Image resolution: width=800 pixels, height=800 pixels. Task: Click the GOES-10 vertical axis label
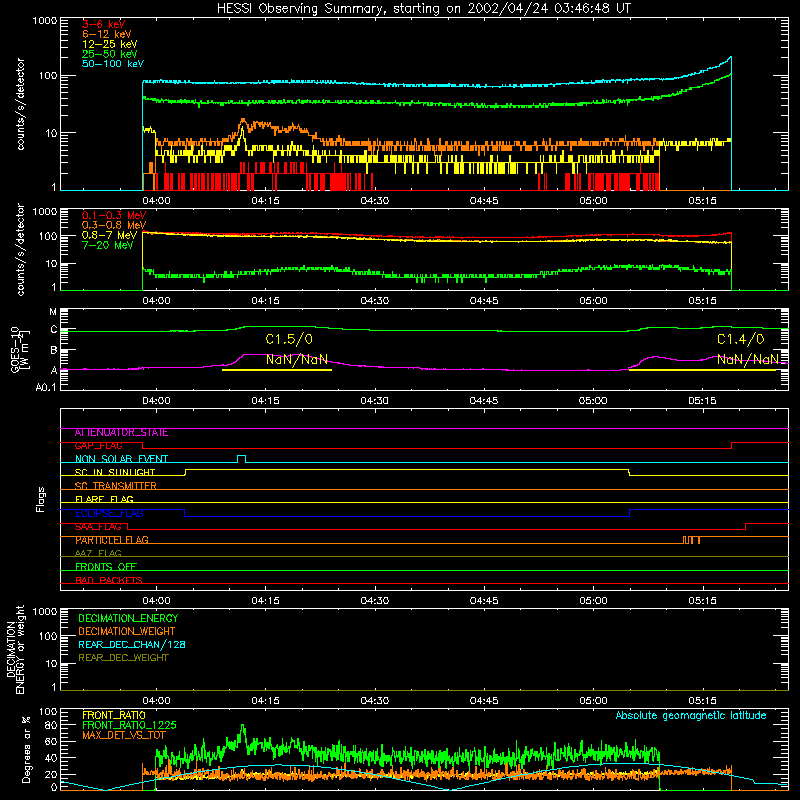coord(19,350)
